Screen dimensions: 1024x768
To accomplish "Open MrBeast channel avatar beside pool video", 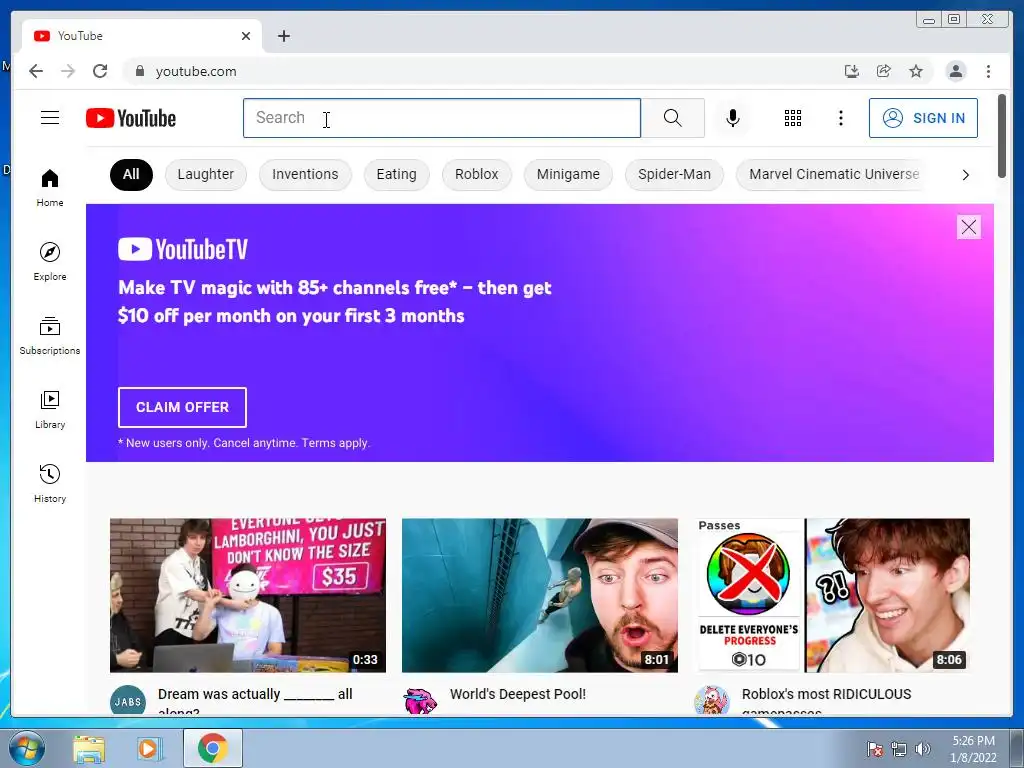I will [x=420, y=700].
